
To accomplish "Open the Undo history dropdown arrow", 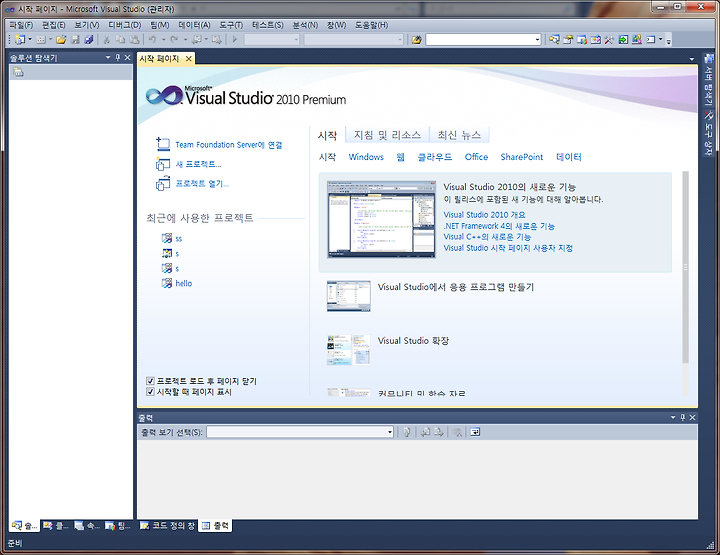I will (x=163, y=40).
